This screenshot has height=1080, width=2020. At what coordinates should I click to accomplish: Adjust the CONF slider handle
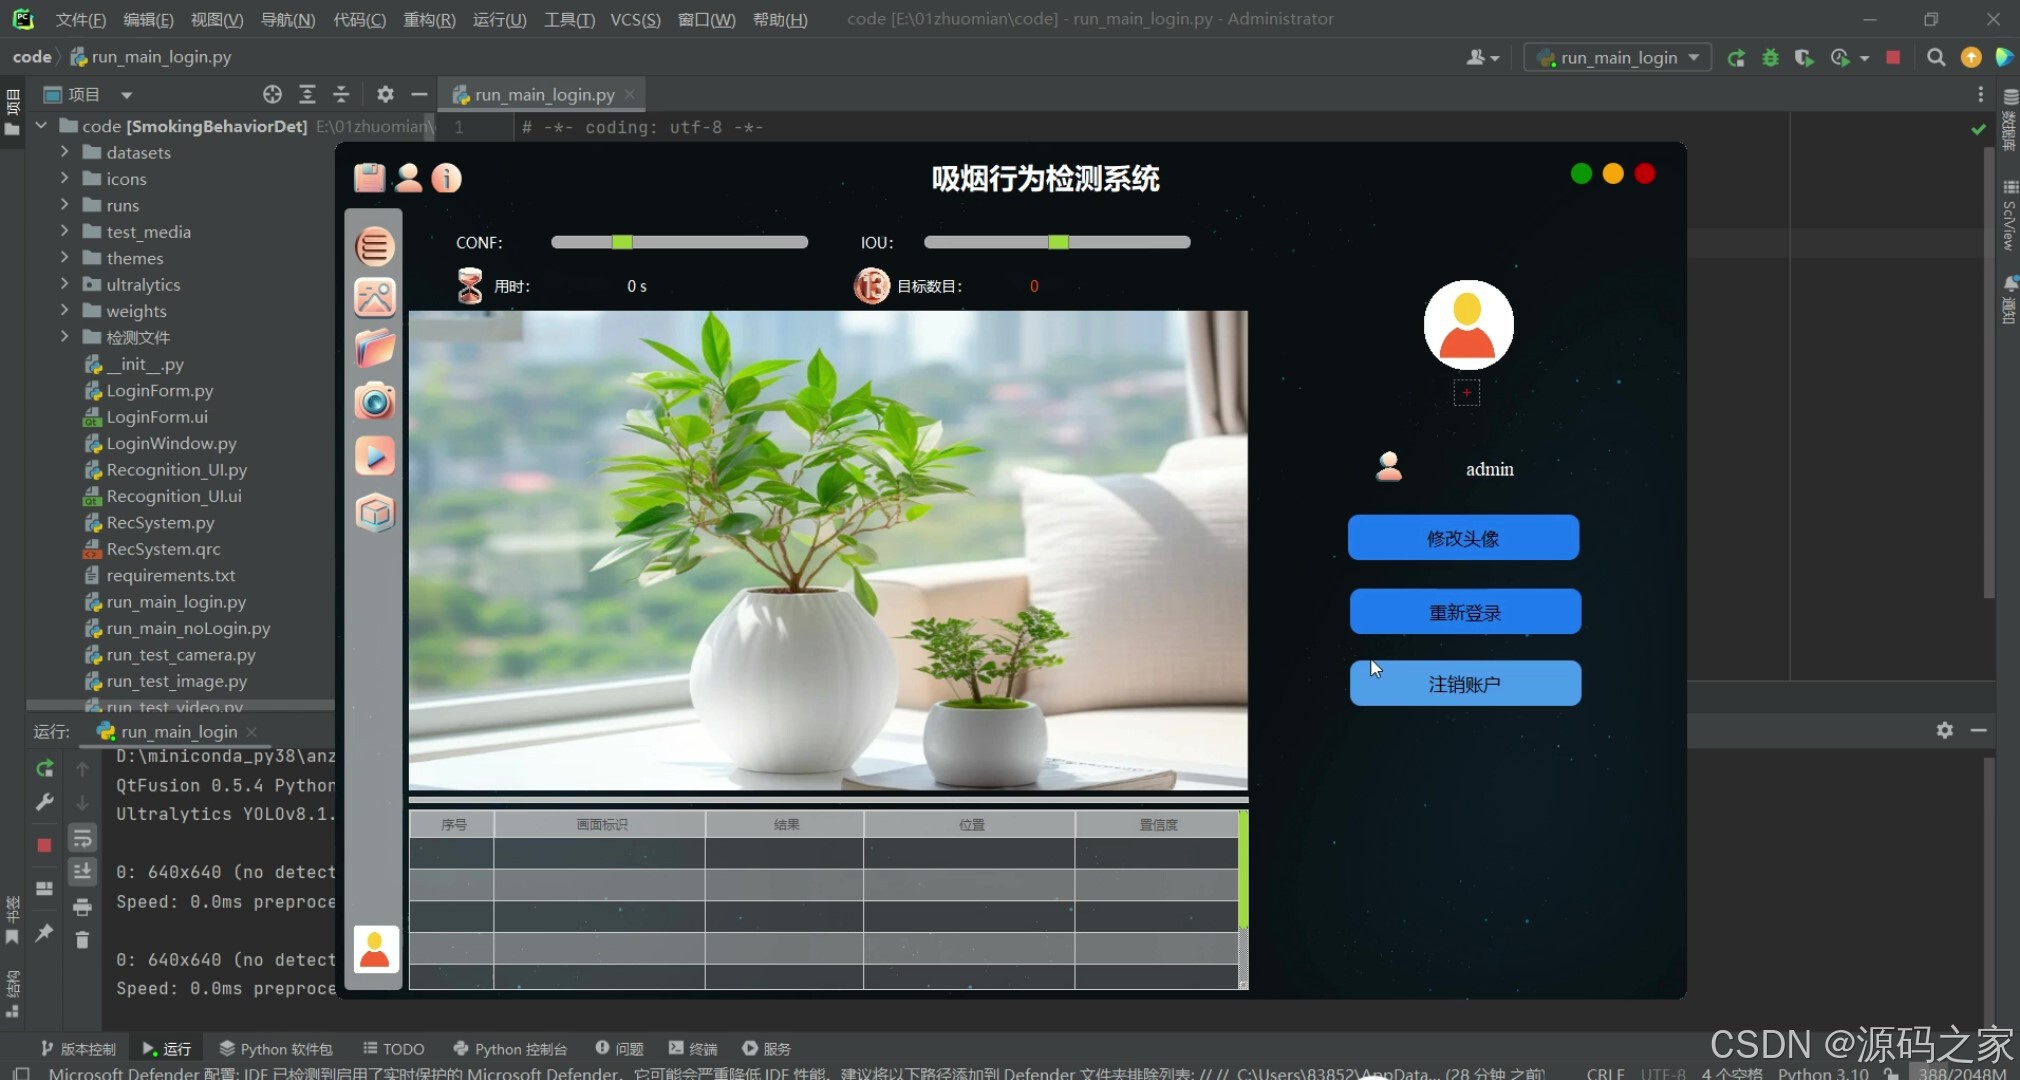point(622,242)
